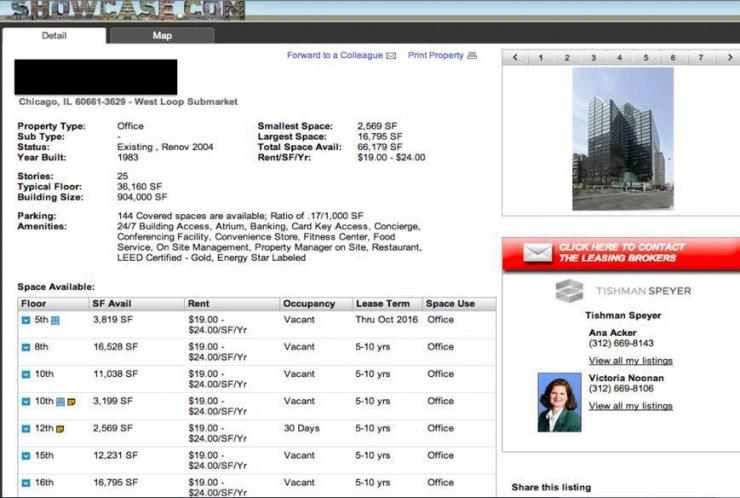Open Victoria Noonan's View all my listings link
The width and height of the screenshot is (740, 498).
point(630,406)
